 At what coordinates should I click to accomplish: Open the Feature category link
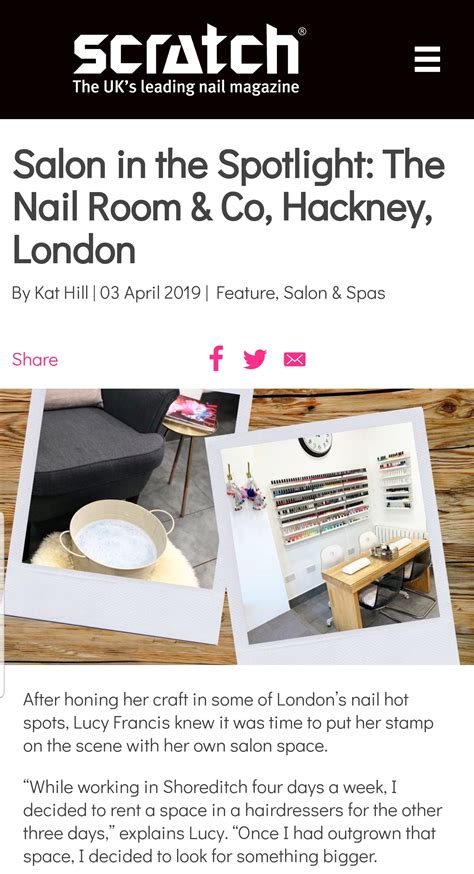click(246, 293)
